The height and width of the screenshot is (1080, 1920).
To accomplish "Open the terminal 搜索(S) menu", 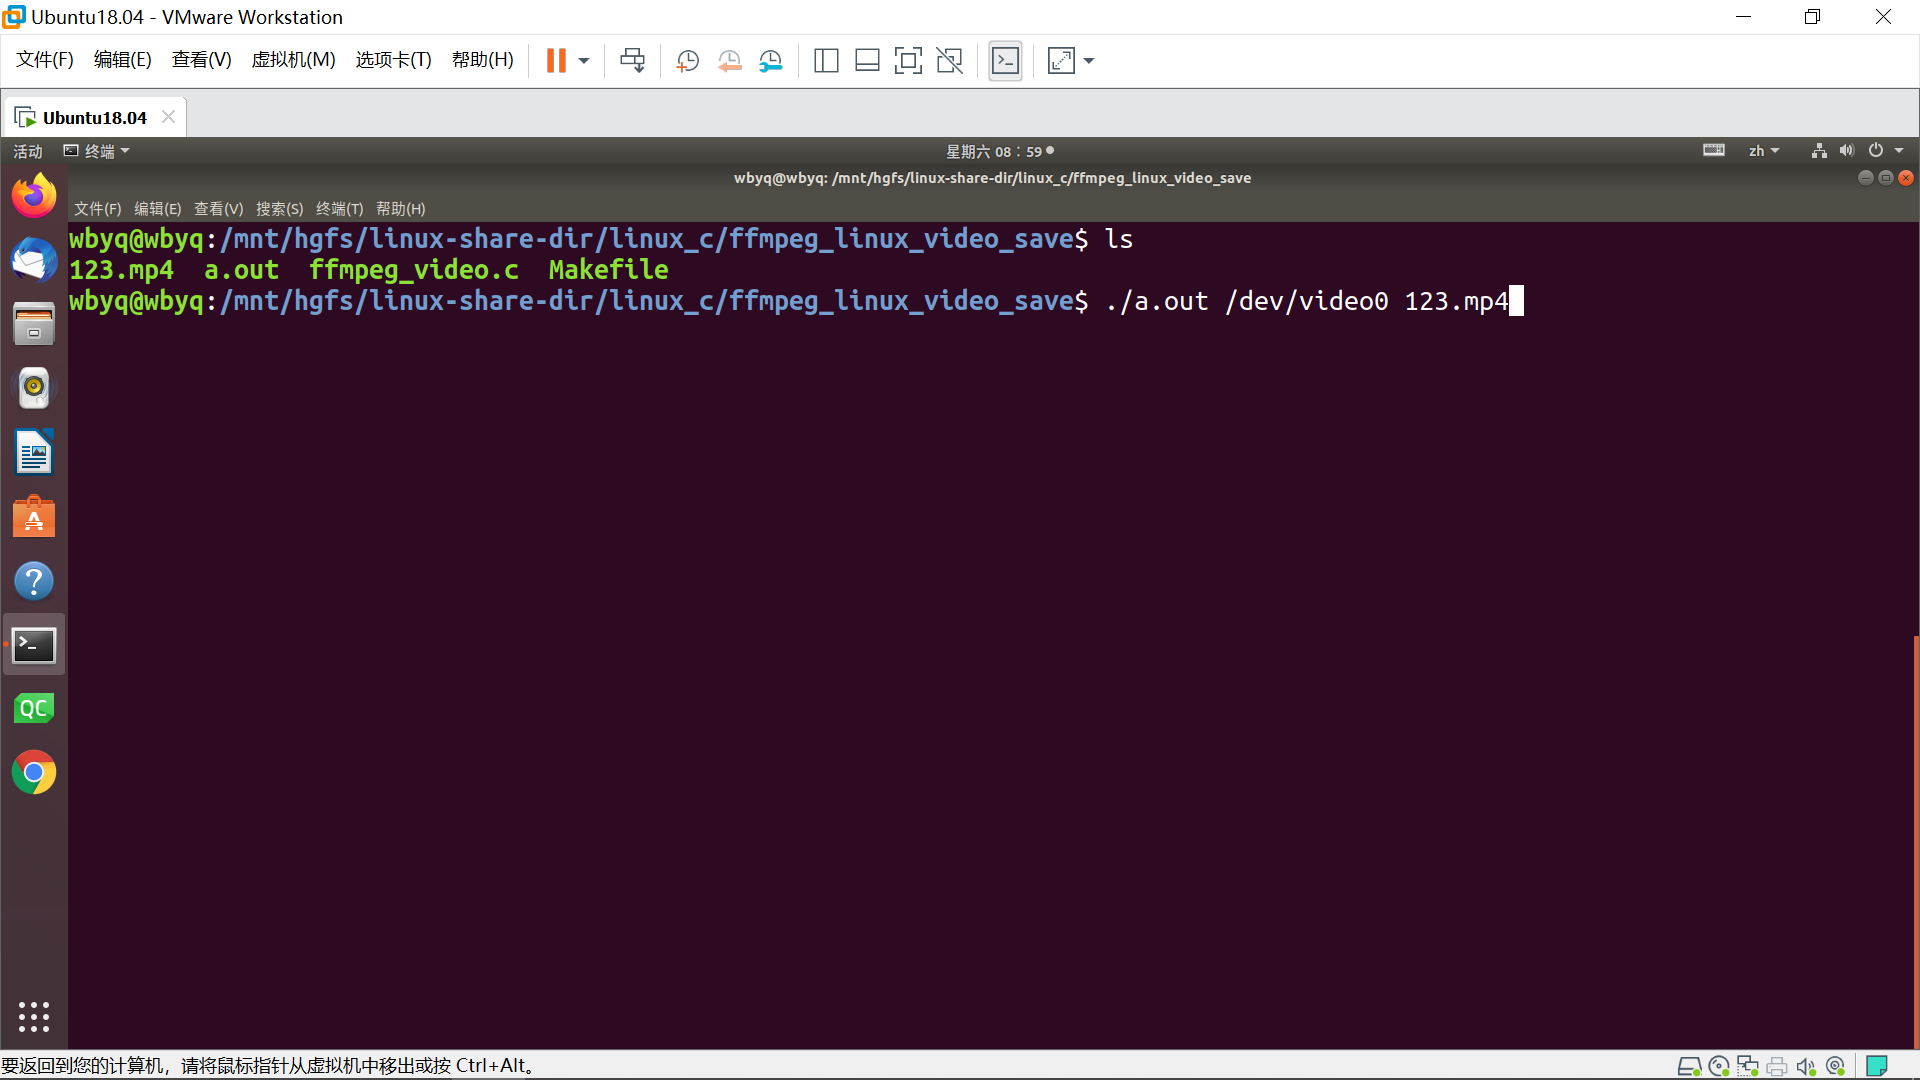I will pyautogui.click(x=279, y=209).
